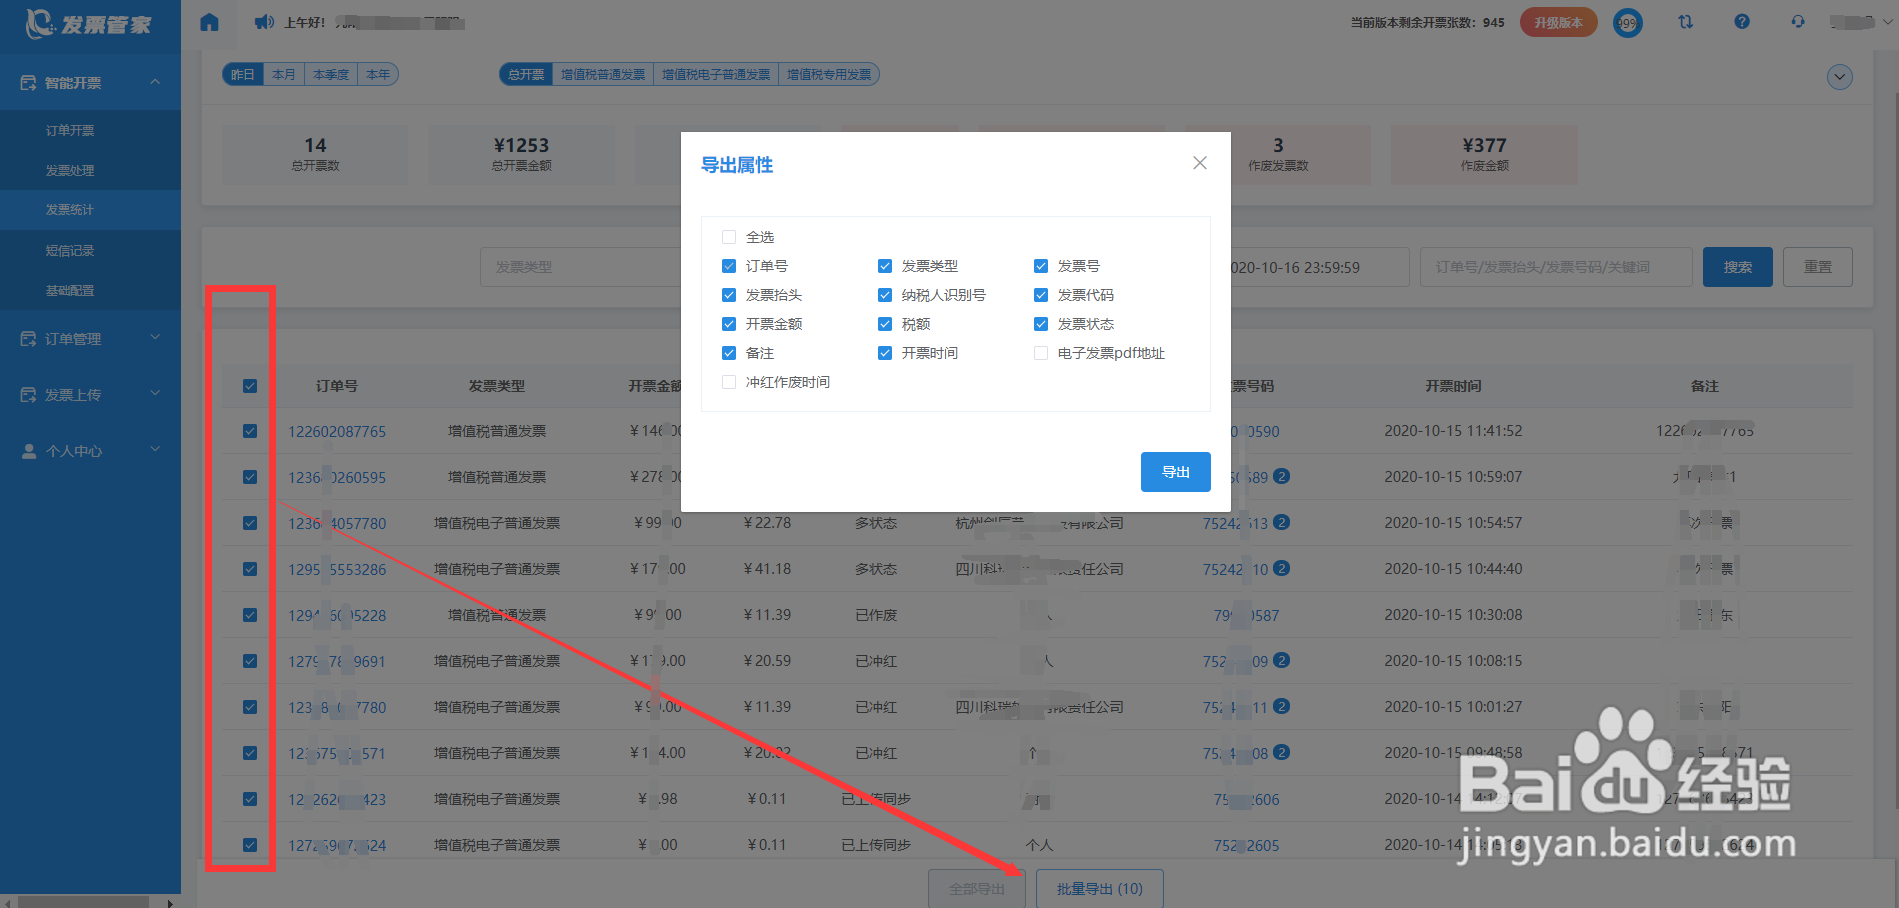
Task: Expand the 发票上传 sidebar section
Action: 90,394
